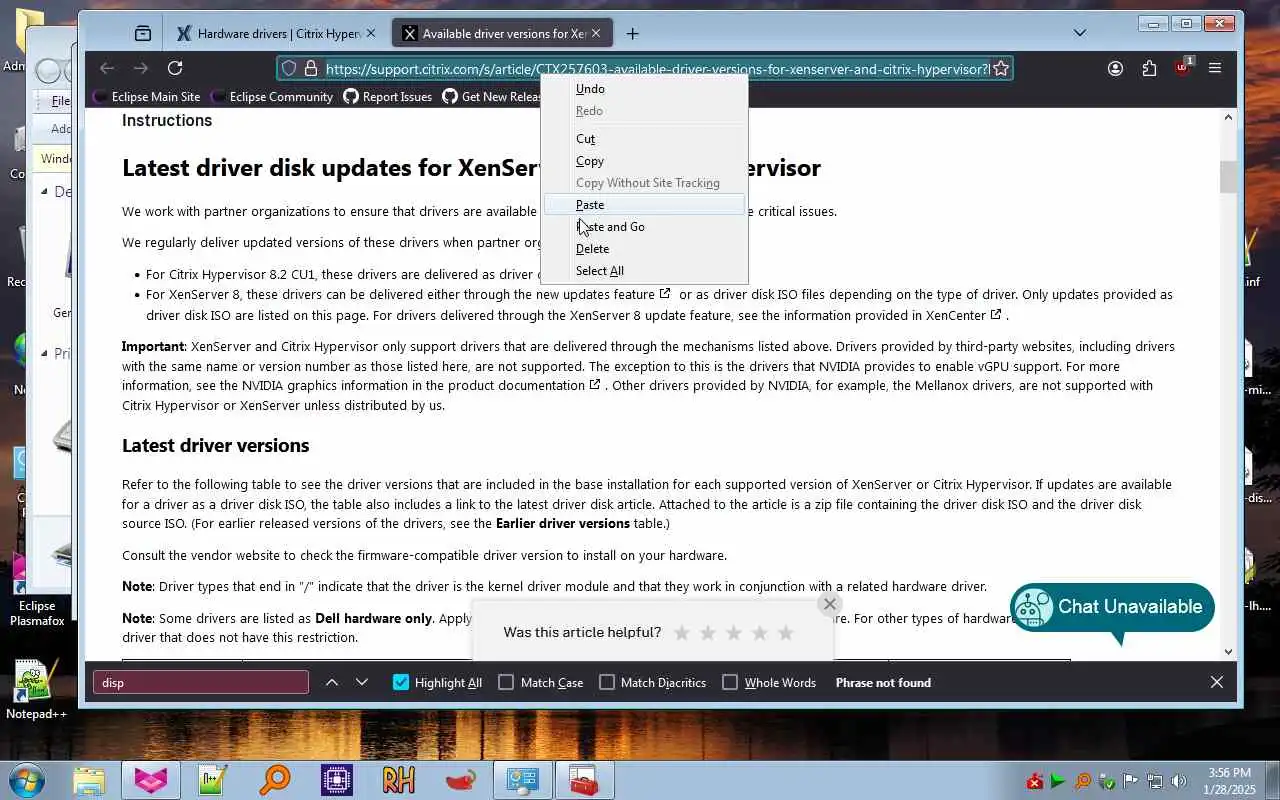The width and height of the screenshot is (1280, 800).
Task: Open the Notepad++ desktop shortcut
Action: click(36, 689)
